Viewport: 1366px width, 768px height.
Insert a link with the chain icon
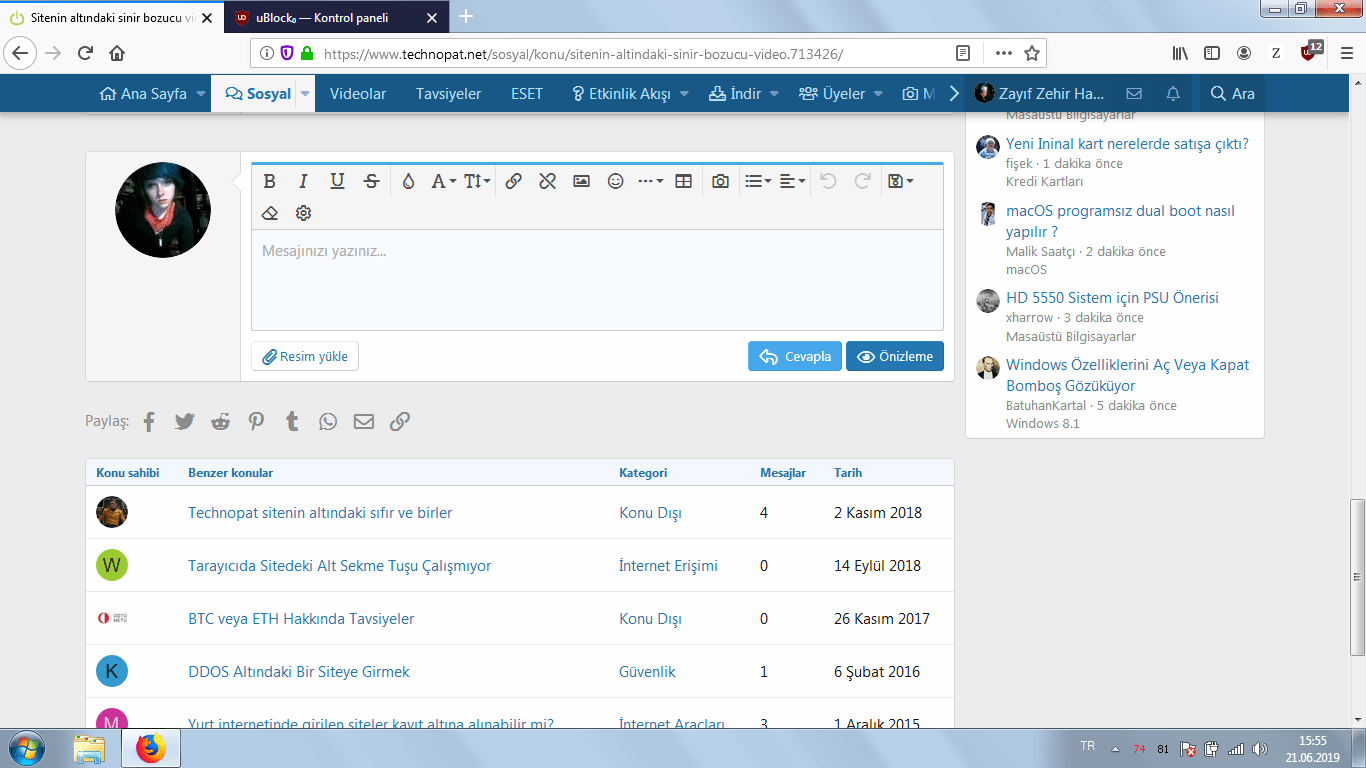(513, 181)
